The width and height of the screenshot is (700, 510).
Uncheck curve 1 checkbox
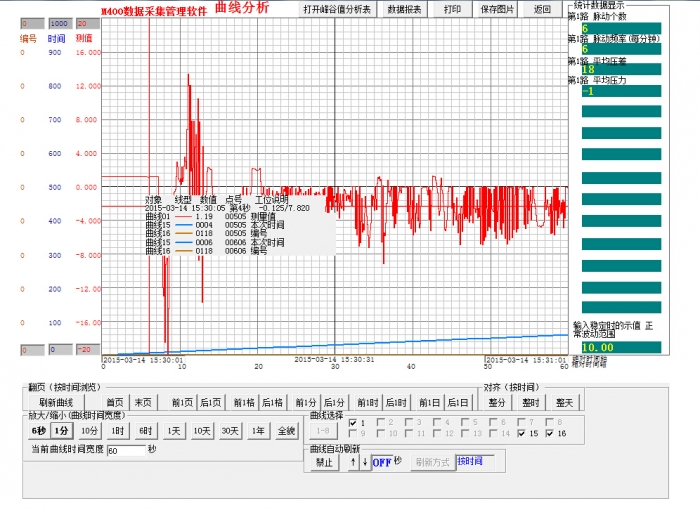[x=352, y=422]
